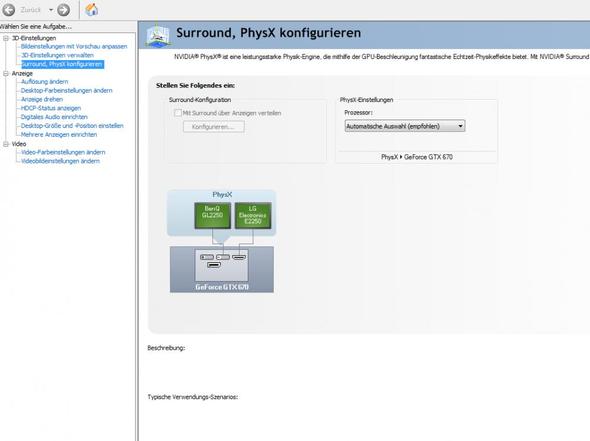Open Digitales Audio einrichten link
The image size is (590, 441).
[54, 117]
